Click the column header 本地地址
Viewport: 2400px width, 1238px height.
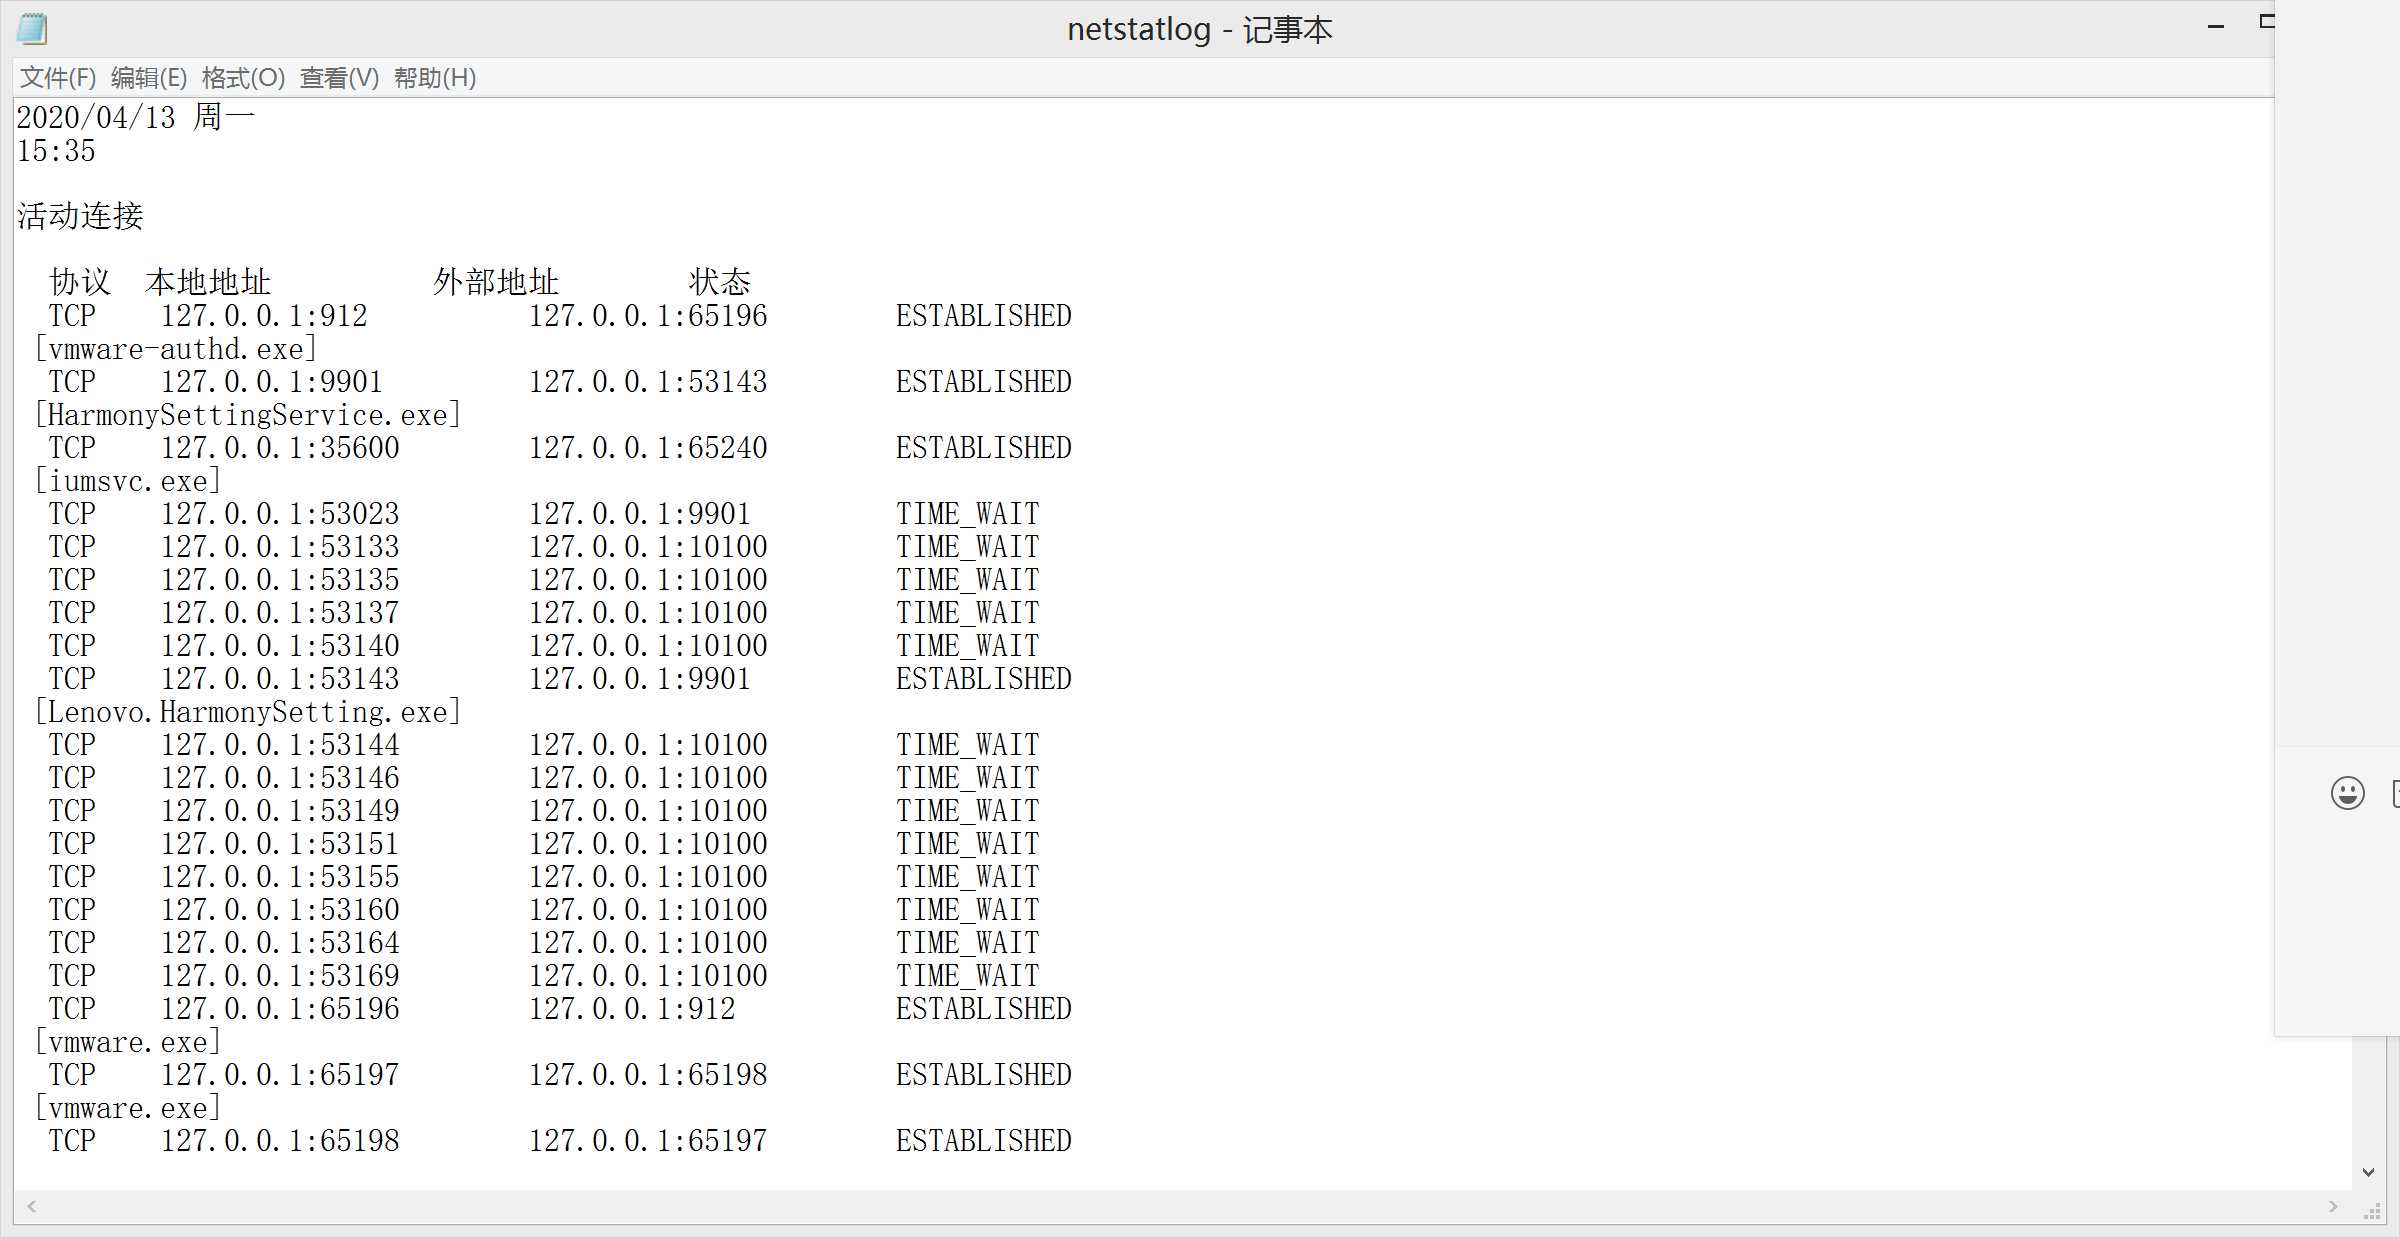click(x=208, y=282)
